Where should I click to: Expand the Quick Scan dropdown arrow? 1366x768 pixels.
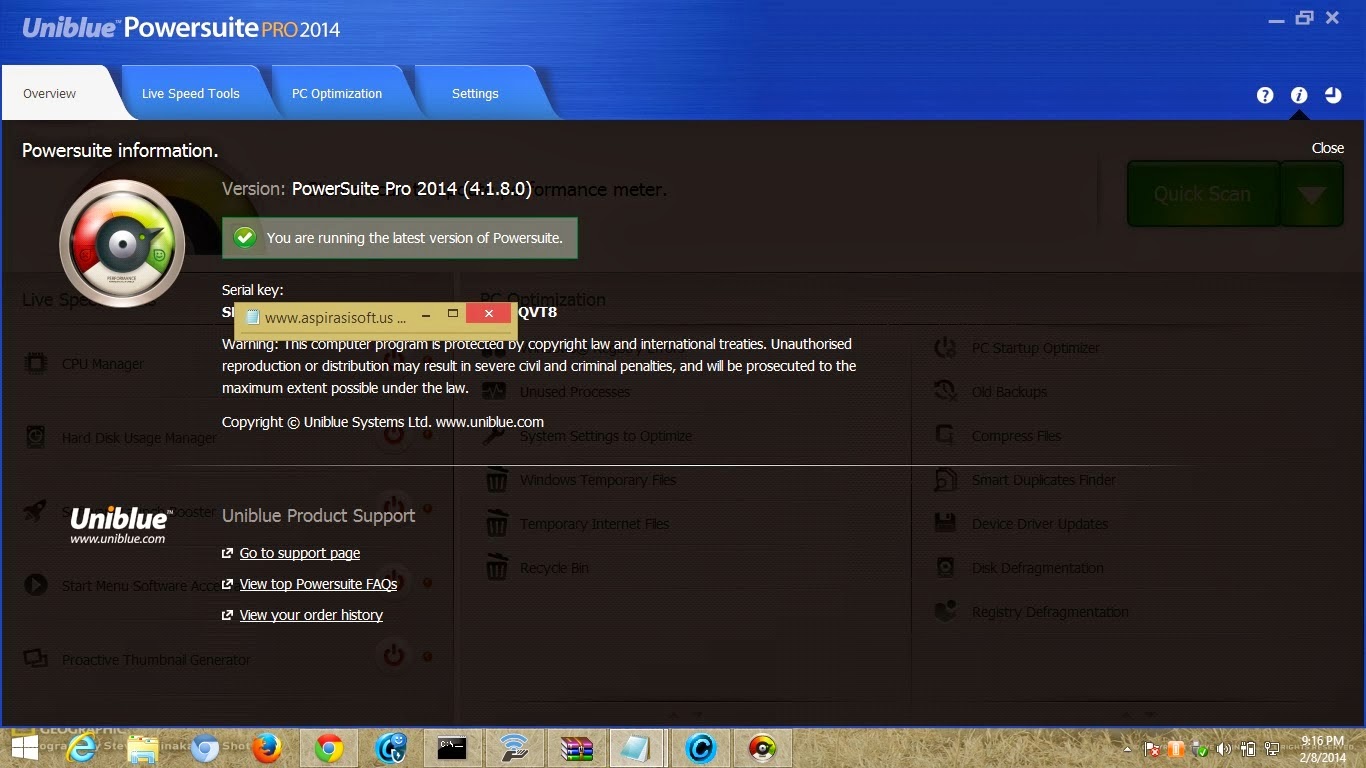click(1312, 194)
